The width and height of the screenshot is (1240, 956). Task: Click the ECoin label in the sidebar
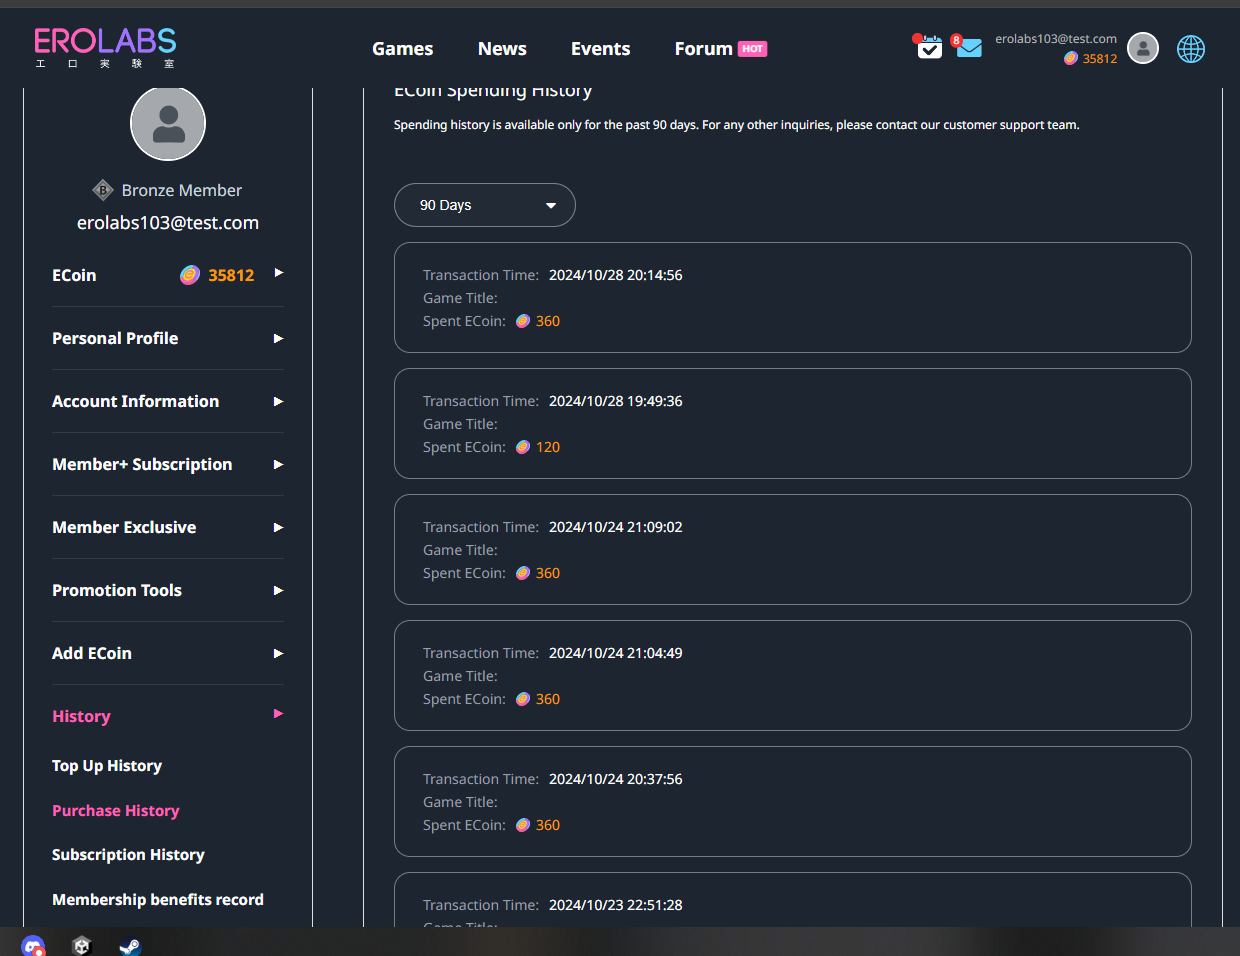coord(74,275)
